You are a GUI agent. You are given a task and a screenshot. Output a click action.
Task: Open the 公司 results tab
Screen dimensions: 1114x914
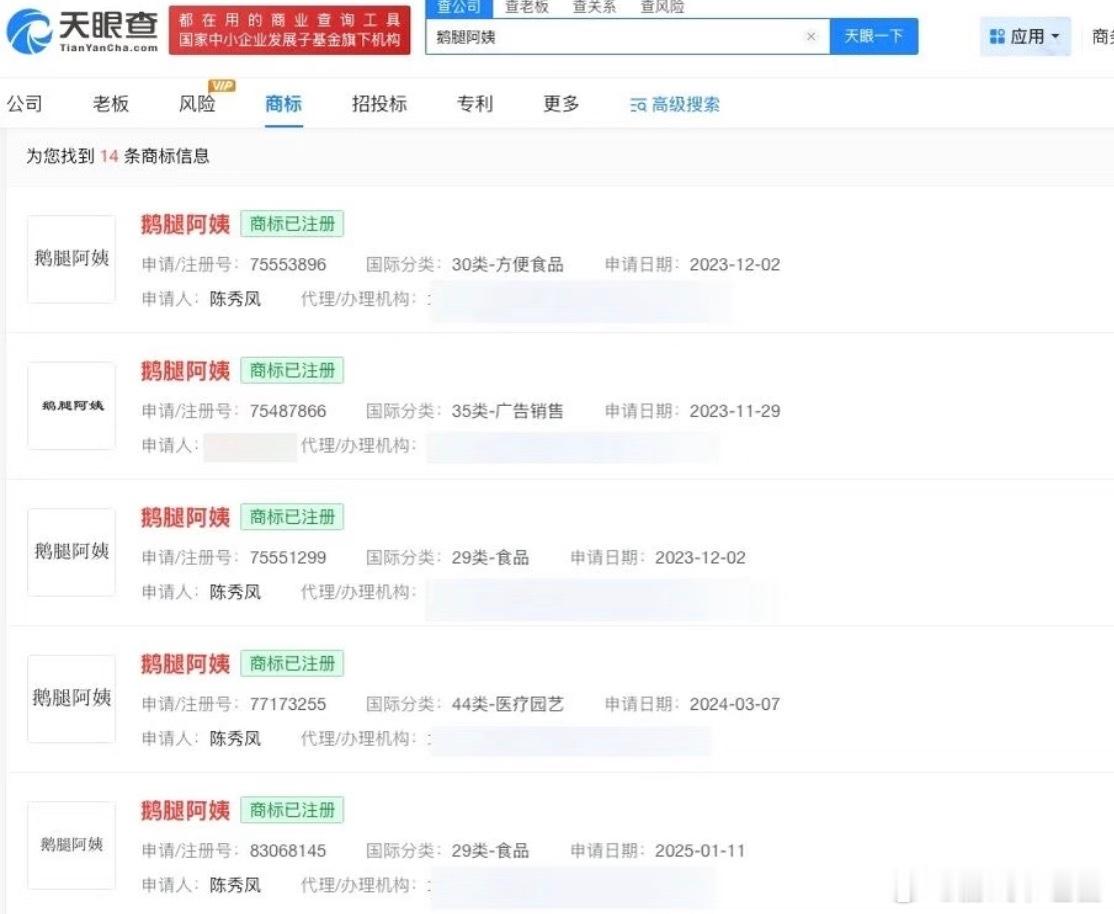point(25,104)
